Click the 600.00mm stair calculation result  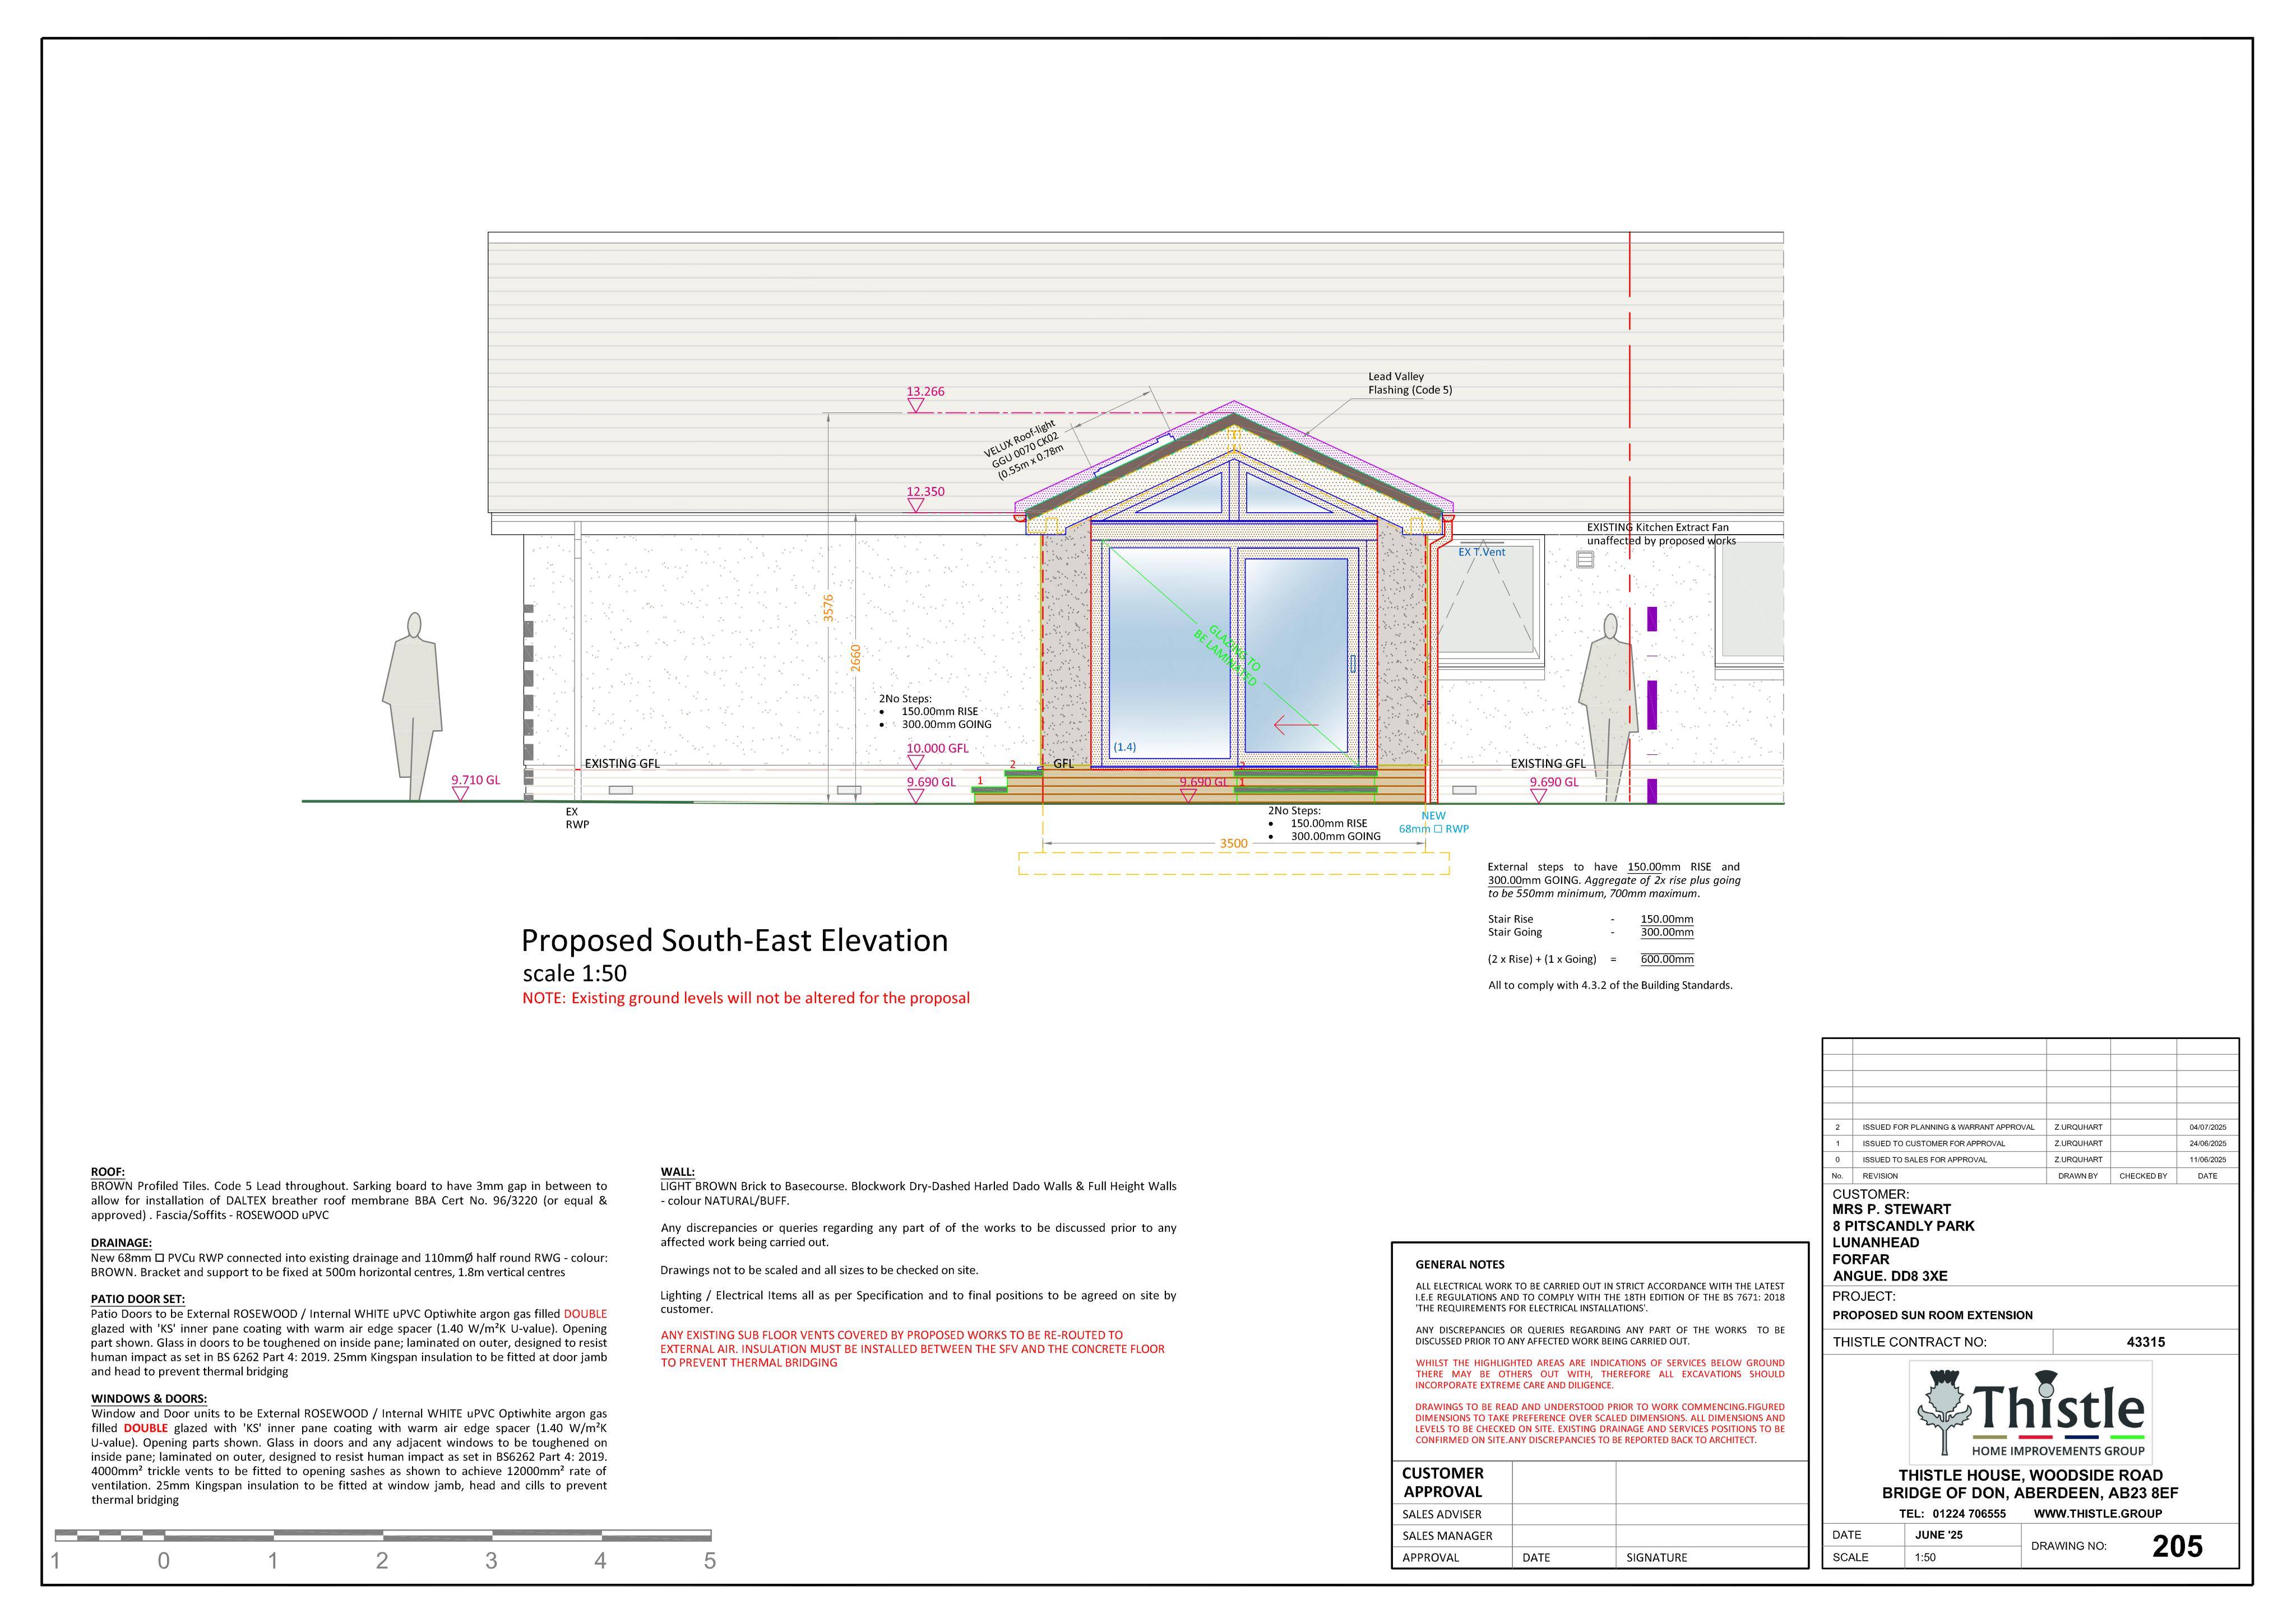1667,959
